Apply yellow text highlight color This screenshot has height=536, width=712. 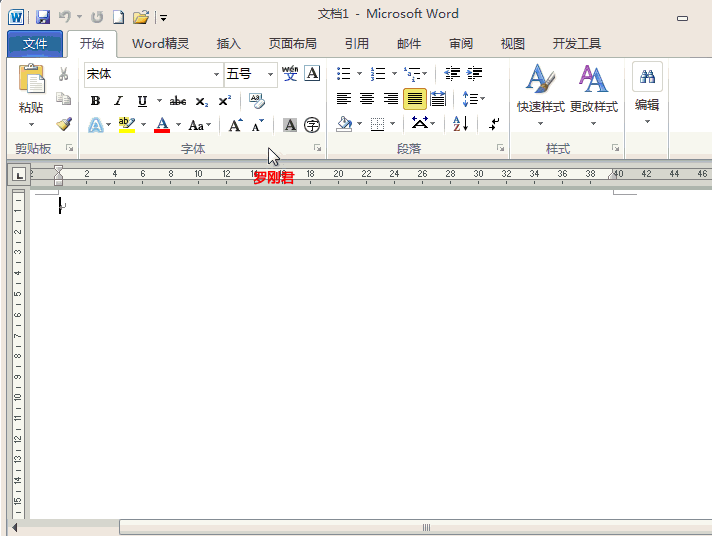click(x=127, y=124)
